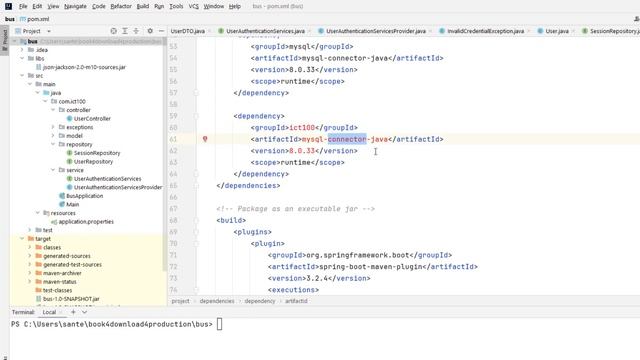
Task: Click the intention bulb on line 61
Action: 205,139
